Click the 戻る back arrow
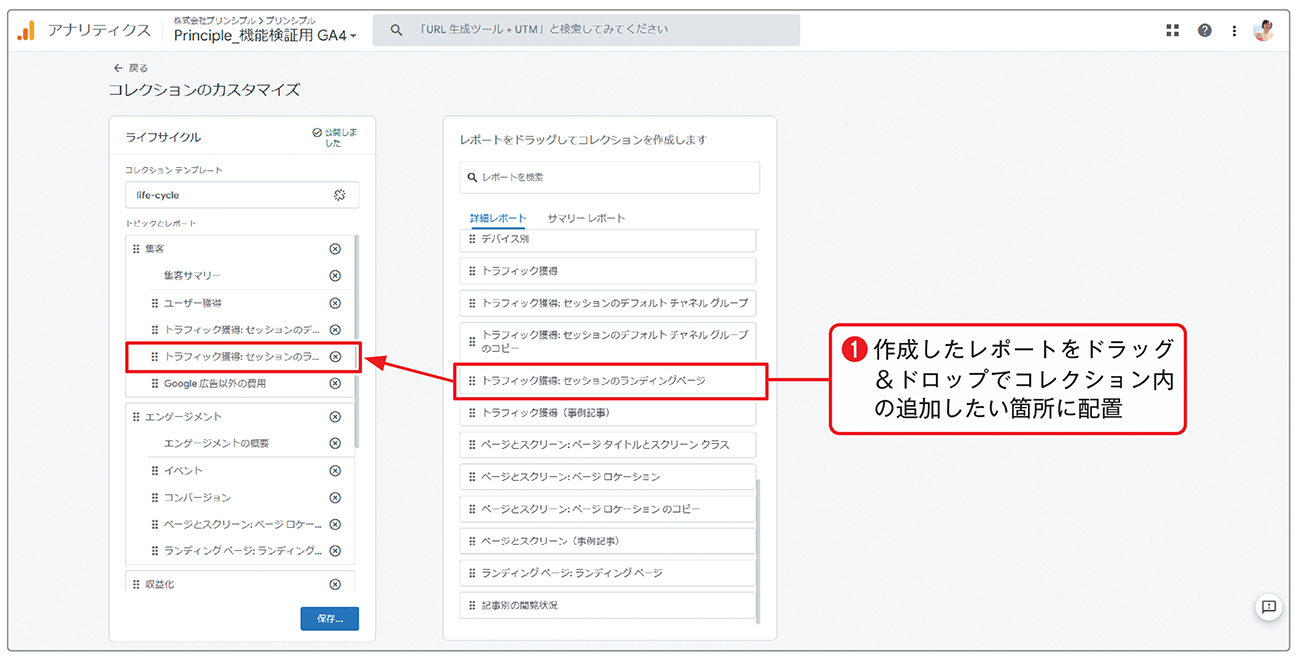The image size is (1300, 665). (117, 68)
